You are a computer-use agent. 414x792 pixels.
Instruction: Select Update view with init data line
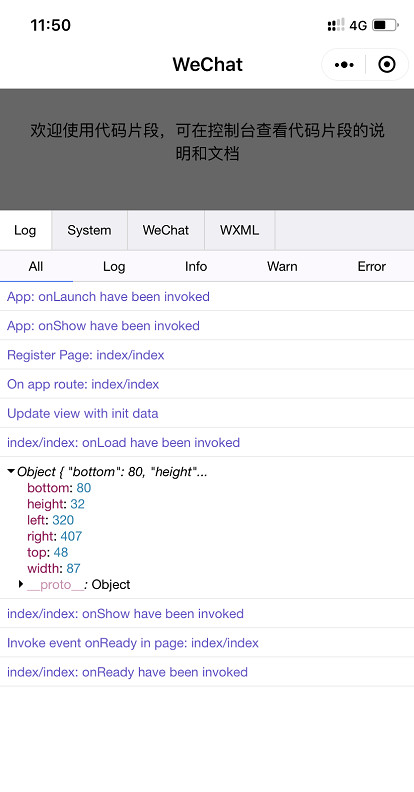207,414
